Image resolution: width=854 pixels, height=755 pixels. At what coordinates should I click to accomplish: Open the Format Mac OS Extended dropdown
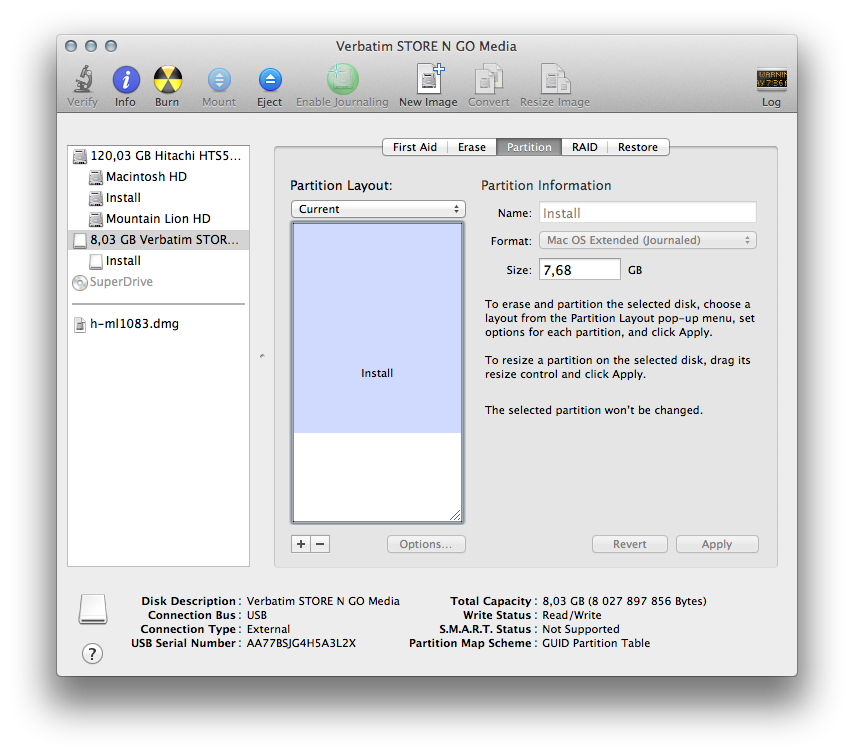pyautogui.click(x=648, y=240)
